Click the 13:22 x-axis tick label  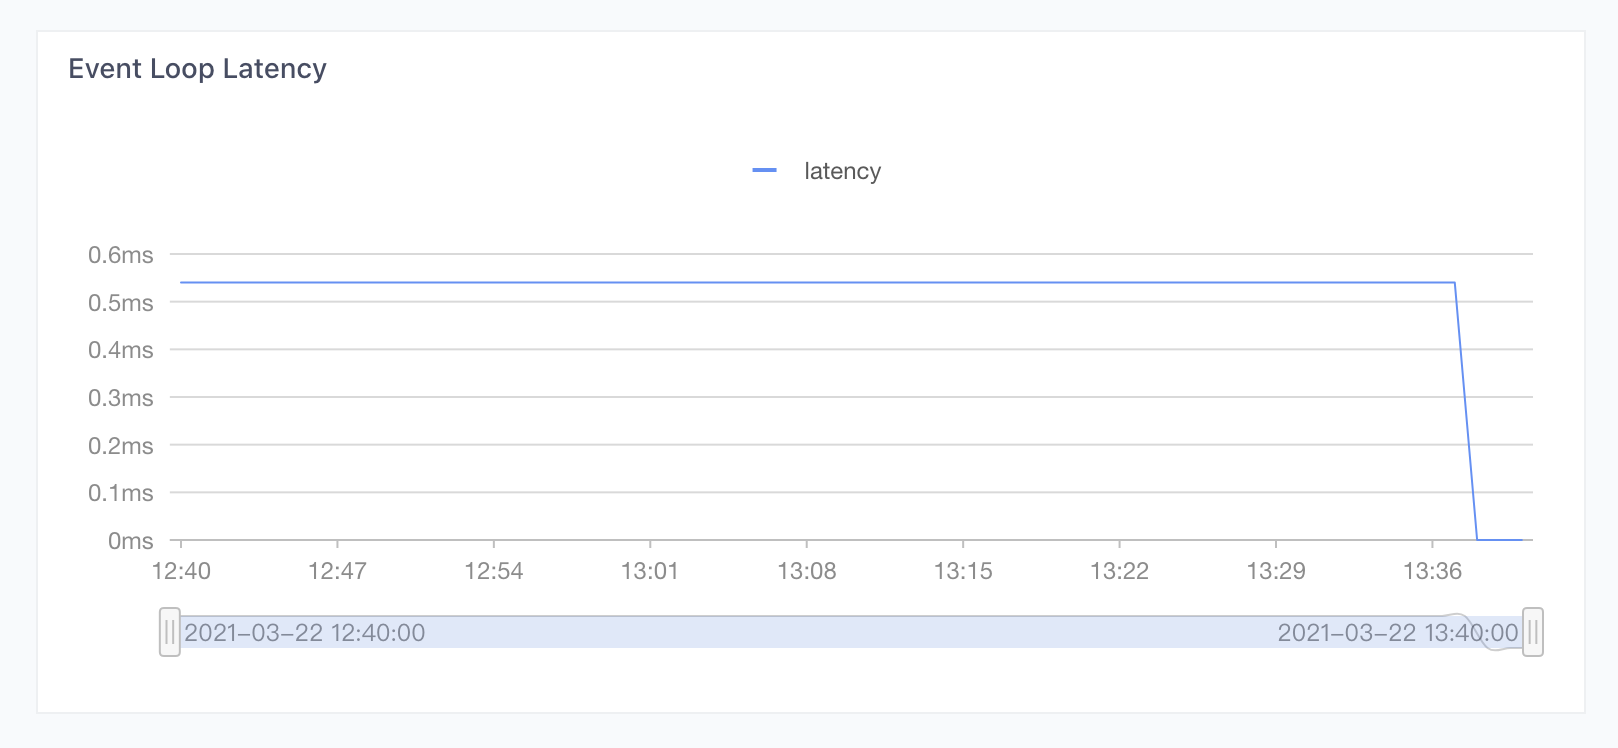click(1119, 571)
